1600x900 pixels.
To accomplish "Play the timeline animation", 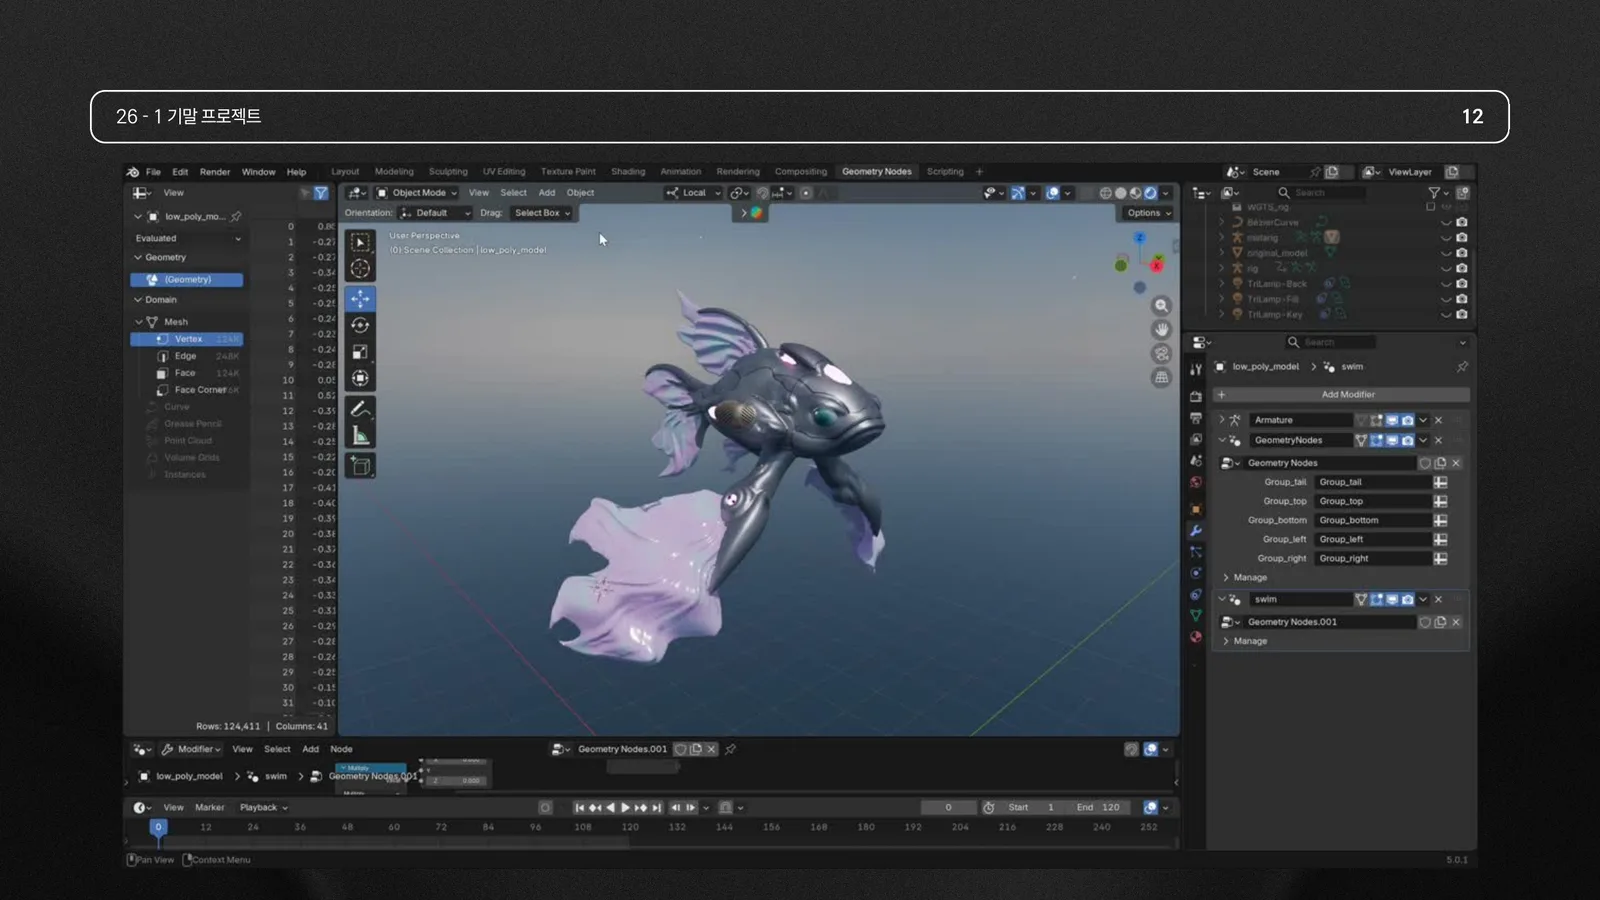I will coord(625,808).
